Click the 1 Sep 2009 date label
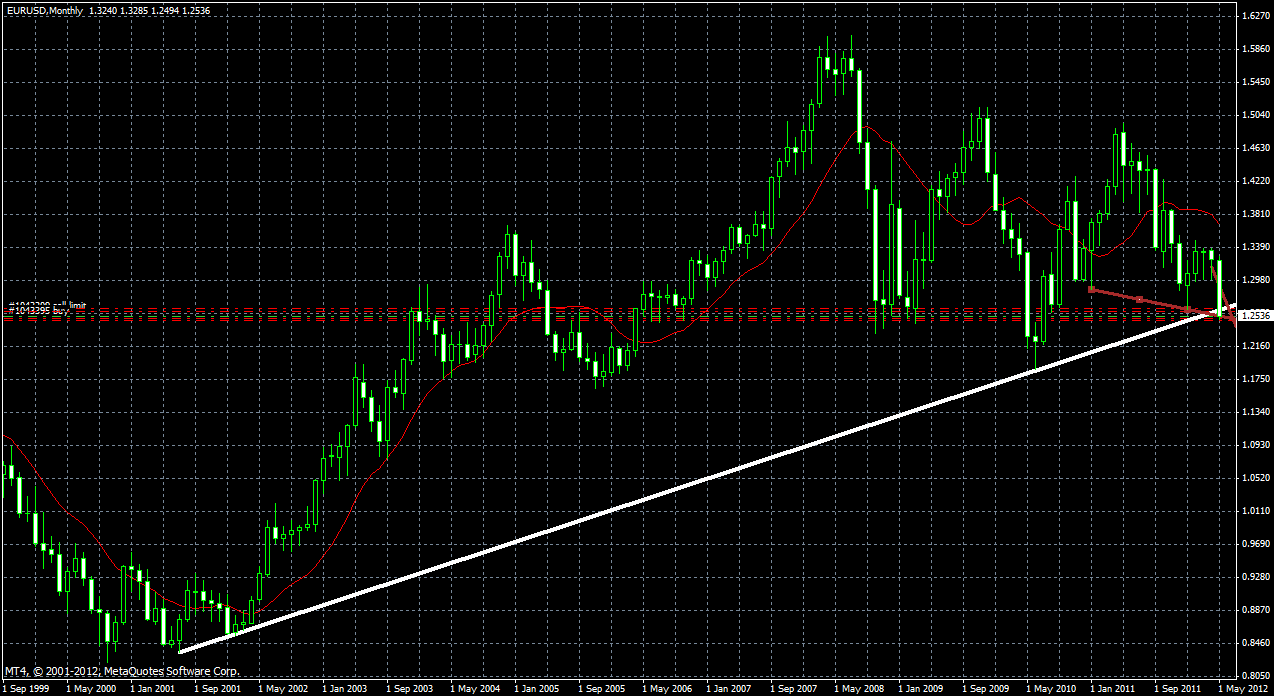 click(985, 689)
